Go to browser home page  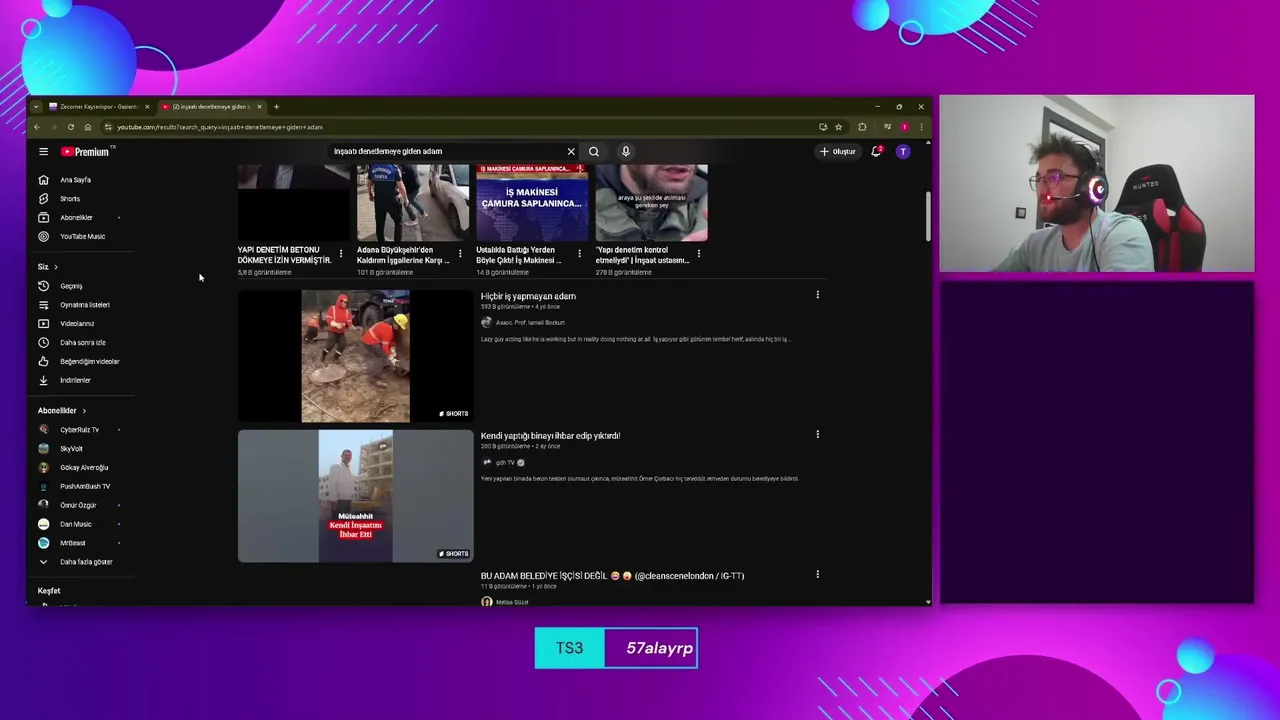tap(87, 127)
